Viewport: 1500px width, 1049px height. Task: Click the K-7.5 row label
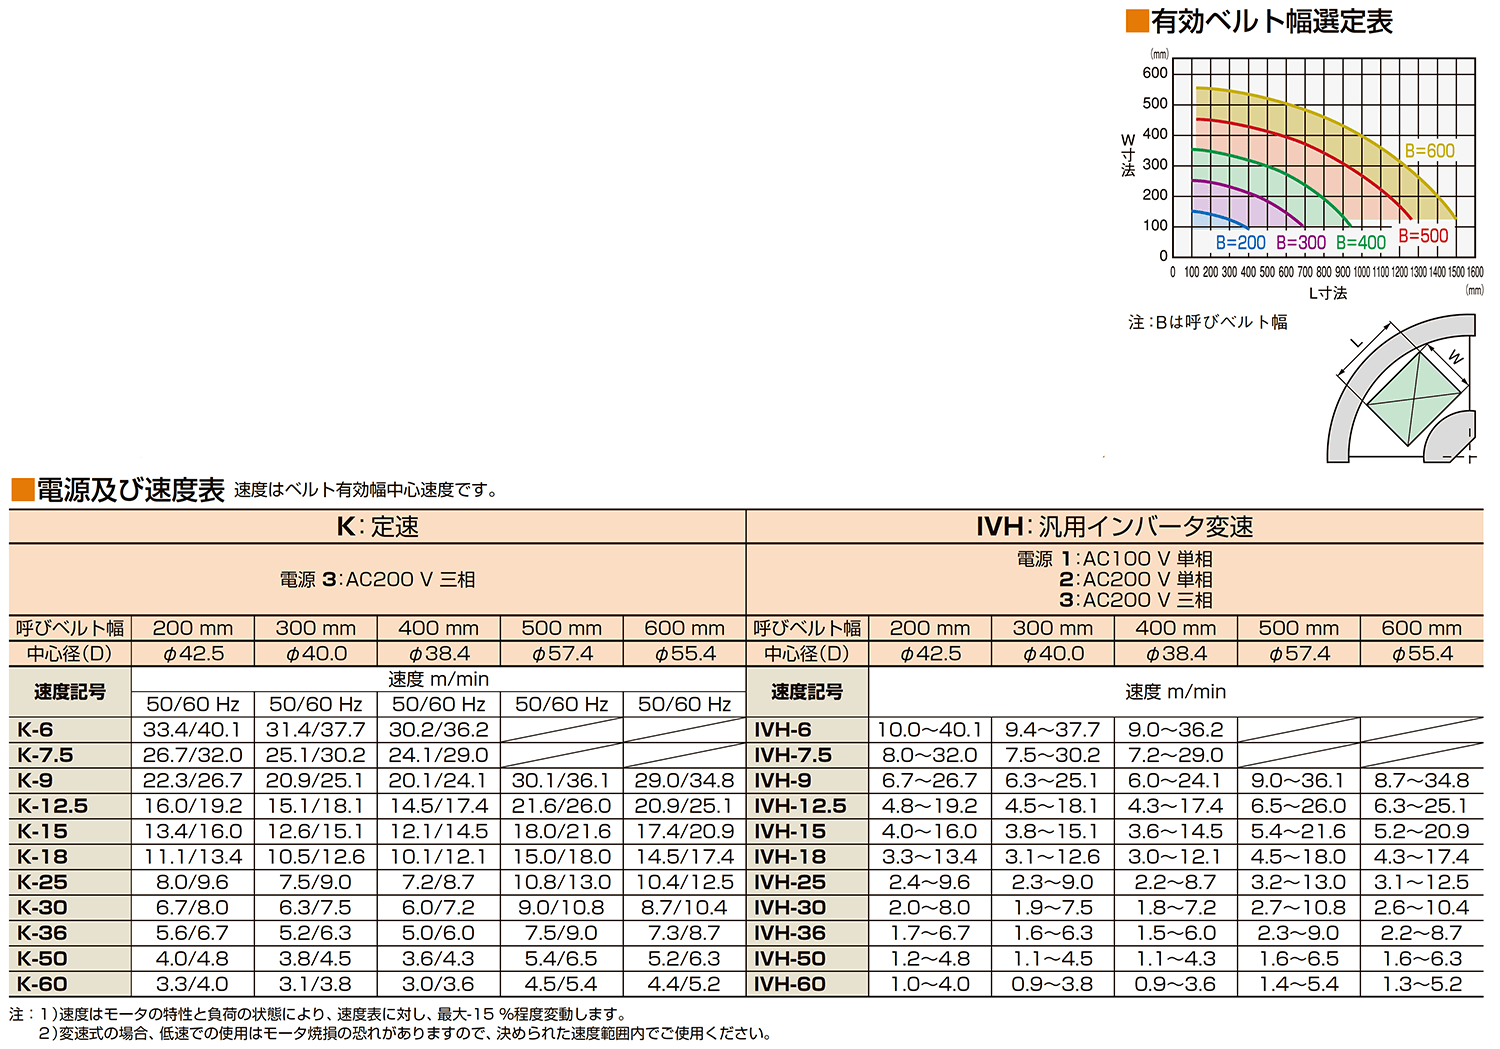pos(70,755)
